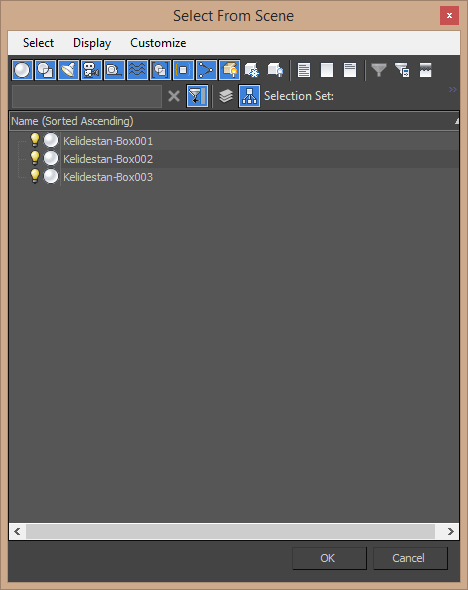Toggle the Display Bones filter icon
Viewport: 468px width, 590px height.
click(206, 70)
